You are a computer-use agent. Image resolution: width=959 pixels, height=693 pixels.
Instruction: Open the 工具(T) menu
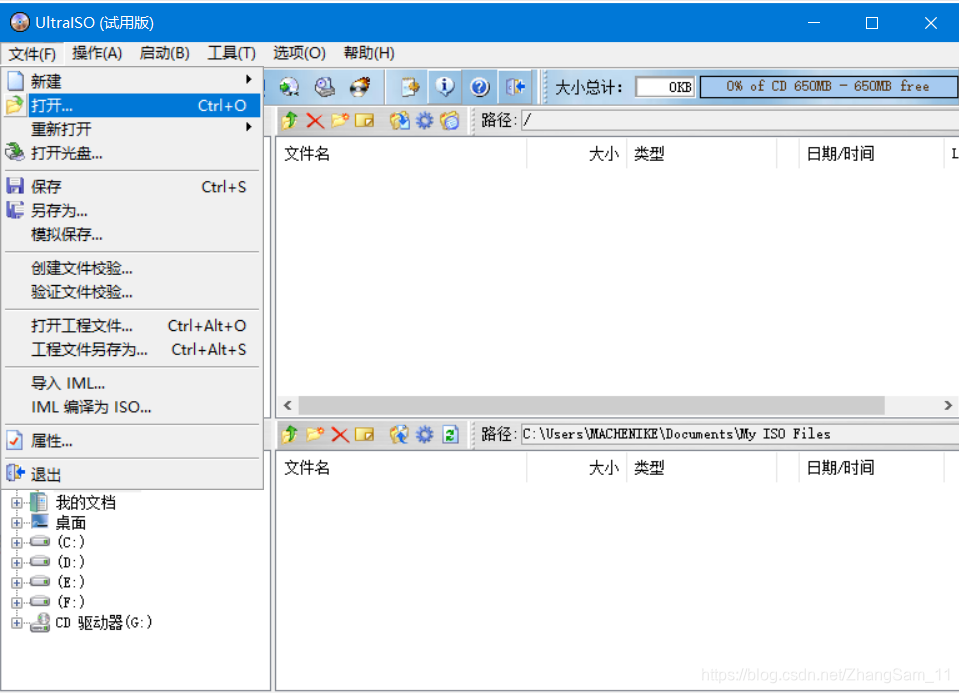231,53
